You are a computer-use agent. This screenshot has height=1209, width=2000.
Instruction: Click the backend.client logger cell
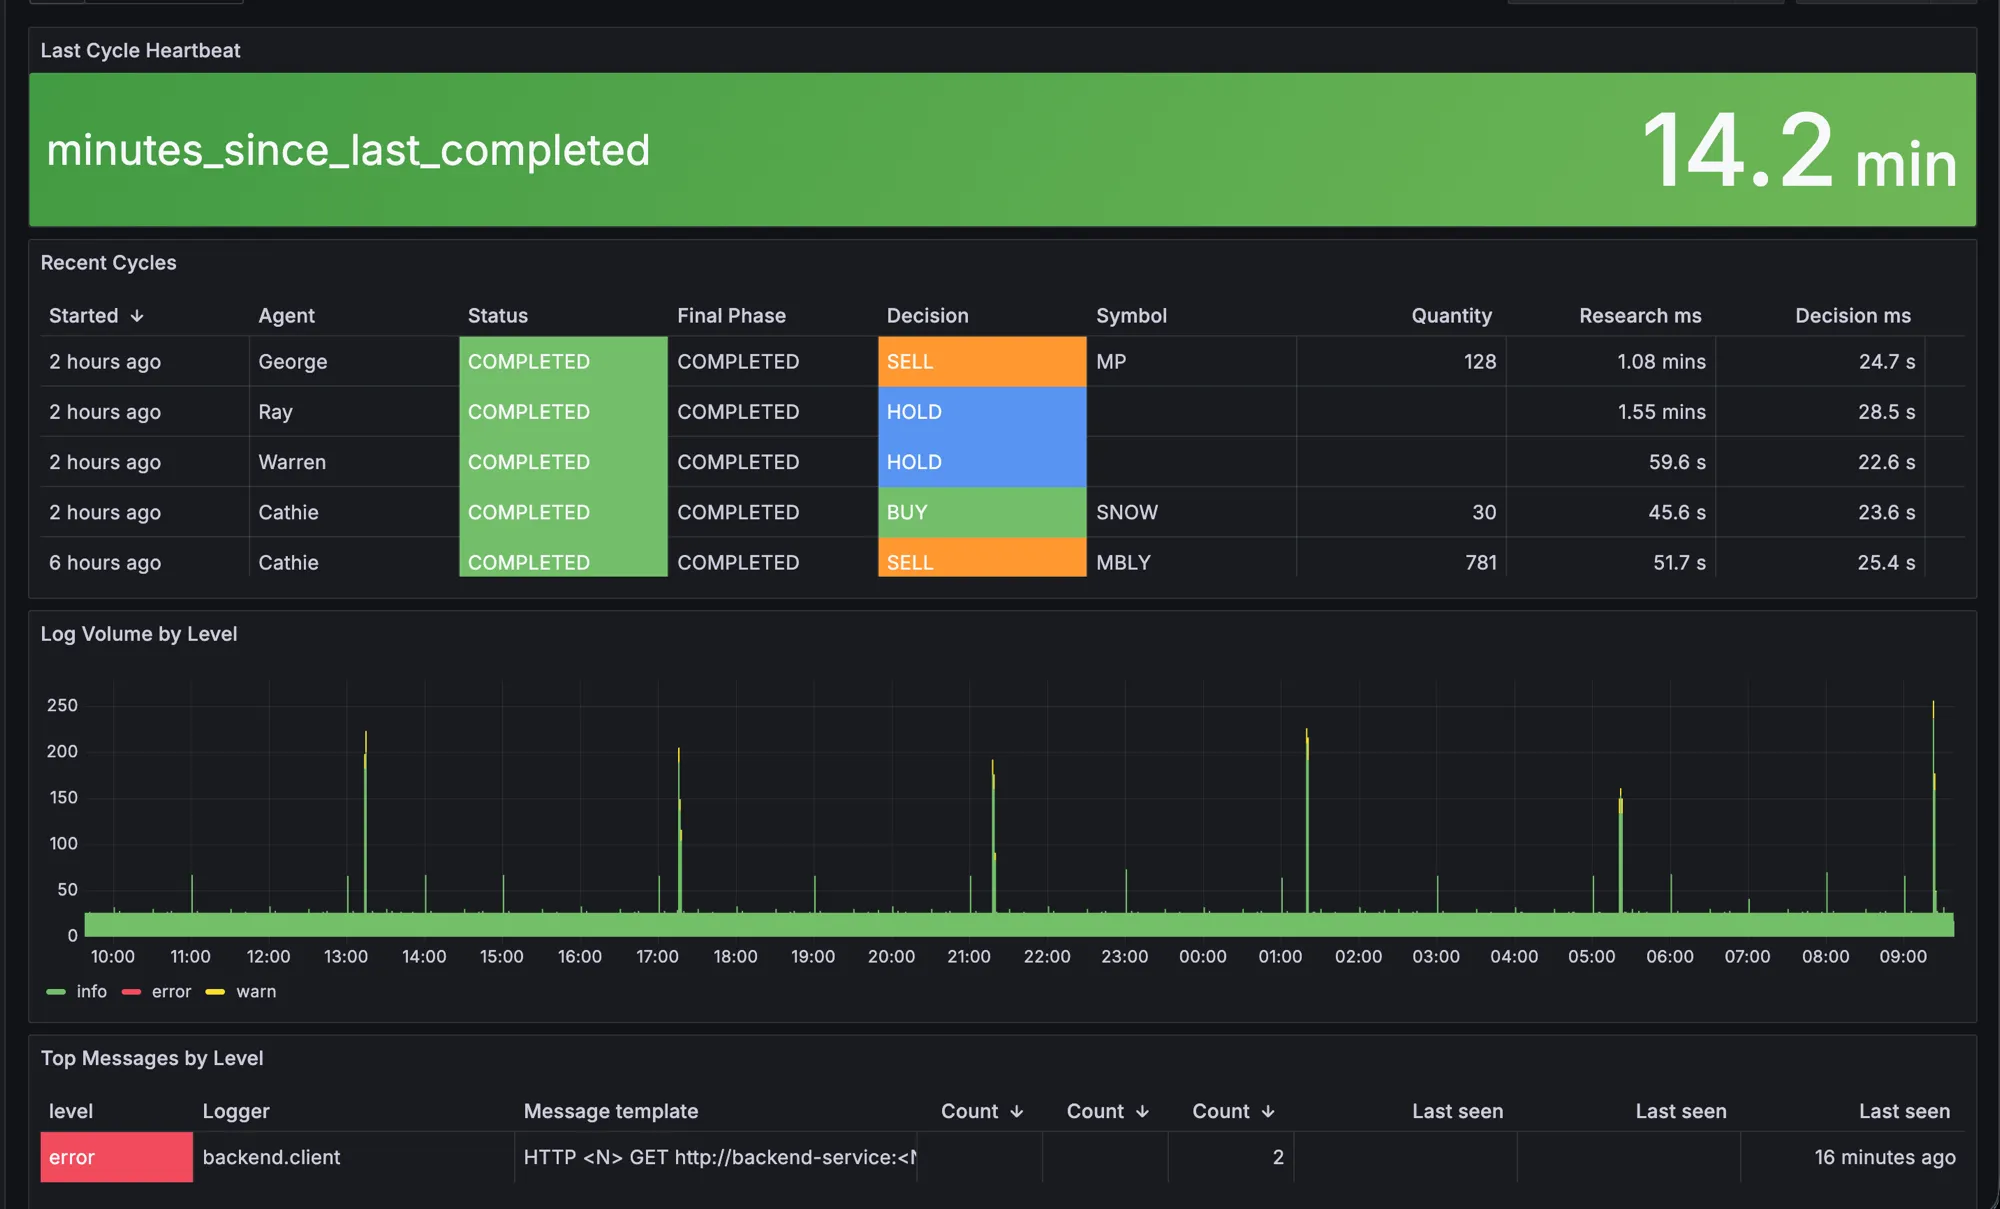(x=353, y=1158)
